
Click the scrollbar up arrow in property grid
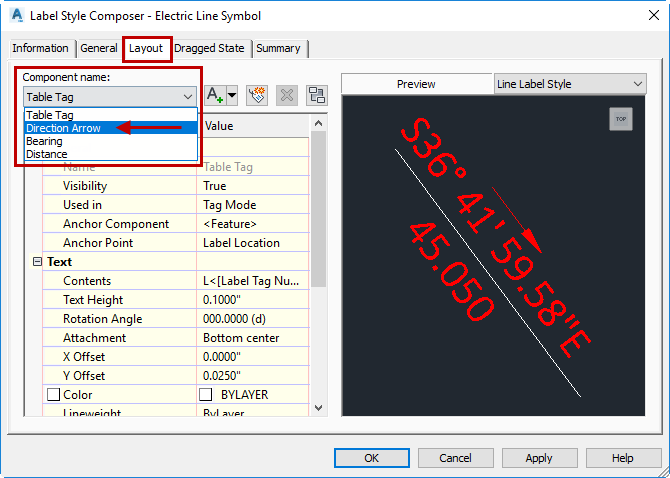point(318,123)
